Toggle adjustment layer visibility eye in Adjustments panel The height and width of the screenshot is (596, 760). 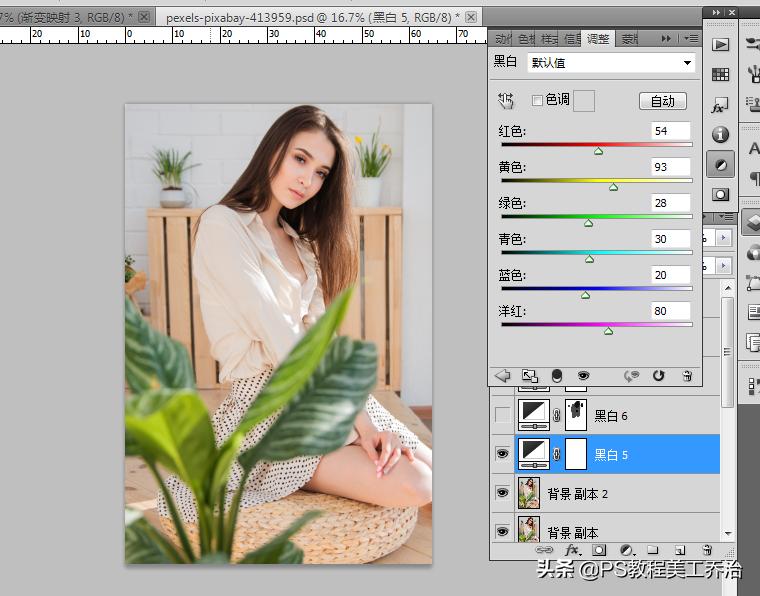click(584, 376)
